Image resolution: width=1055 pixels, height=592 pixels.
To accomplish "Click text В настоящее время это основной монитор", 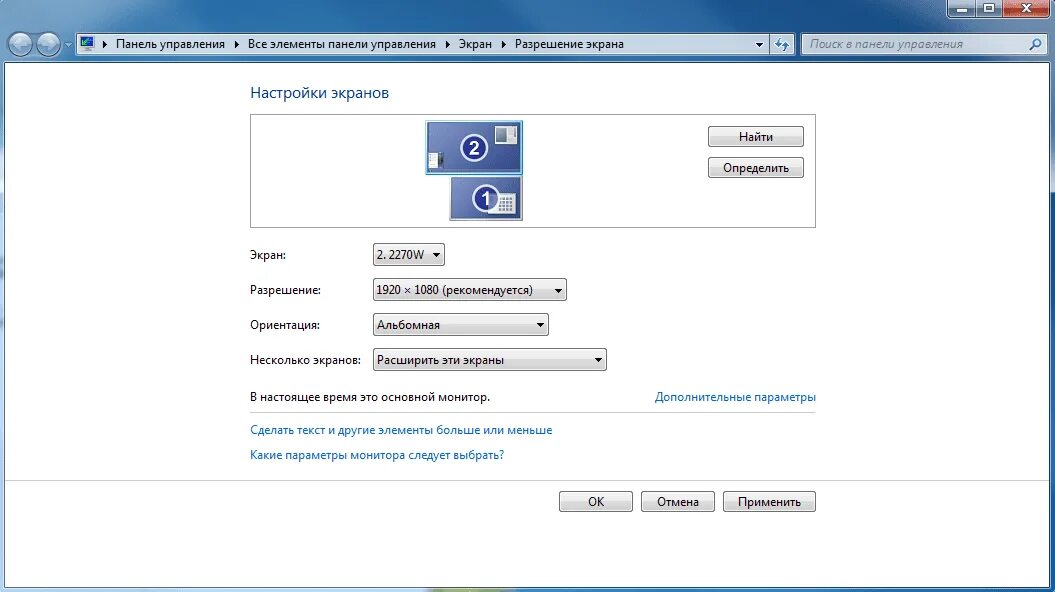I will 370,397.
